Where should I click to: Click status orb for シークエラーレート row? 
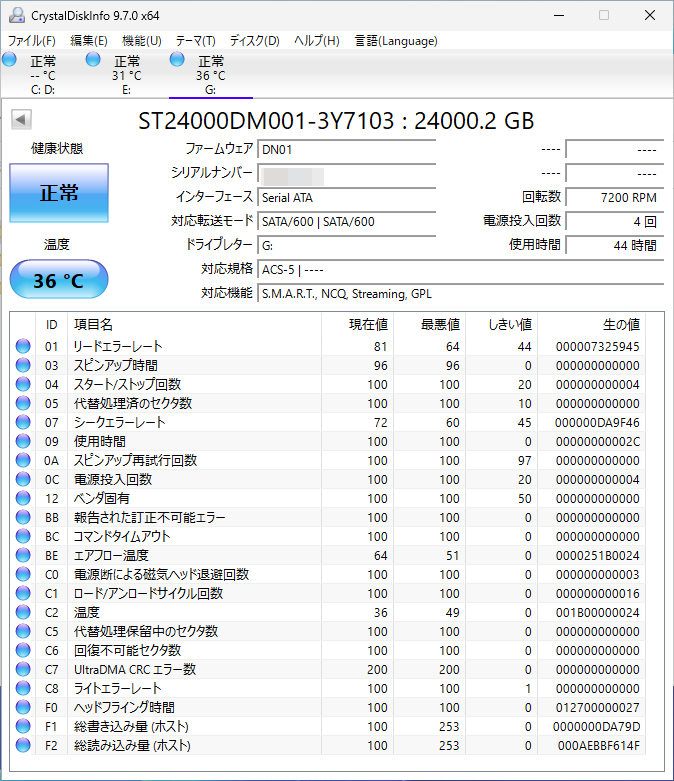[23, 422]
